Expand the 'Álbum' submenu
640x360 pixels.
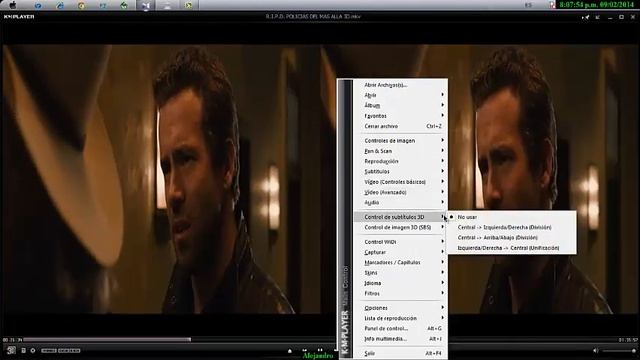pos(400,105)
